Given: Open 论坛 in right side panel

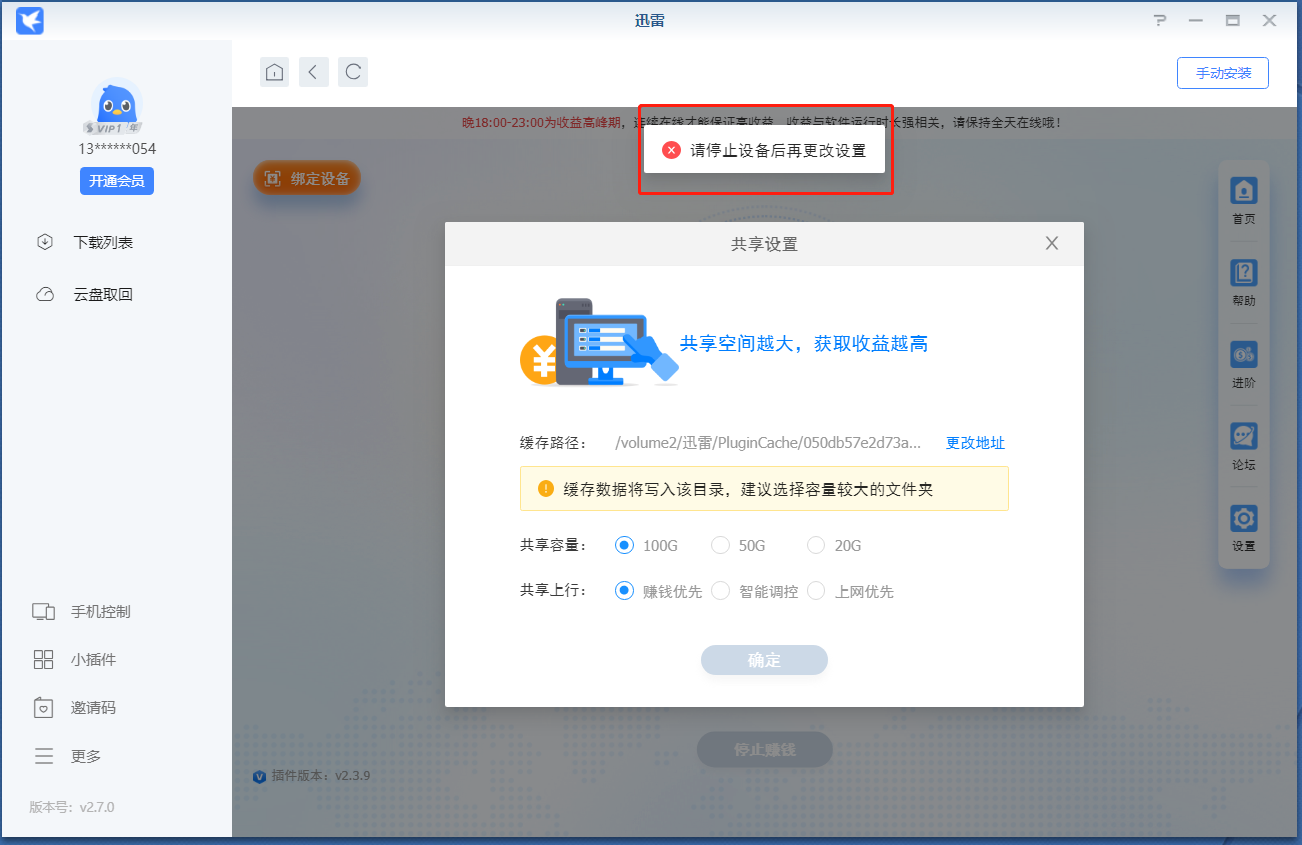Looking at the screenshot, I should (1244, 447).
